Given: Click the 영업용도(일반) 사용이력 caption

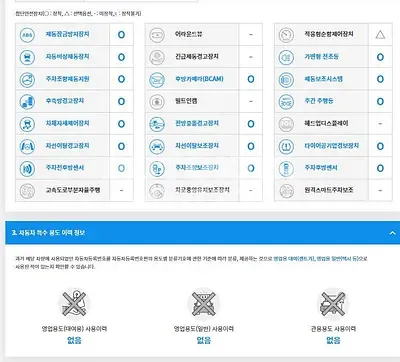Looking at the screenshot, I should coord(204,329).
